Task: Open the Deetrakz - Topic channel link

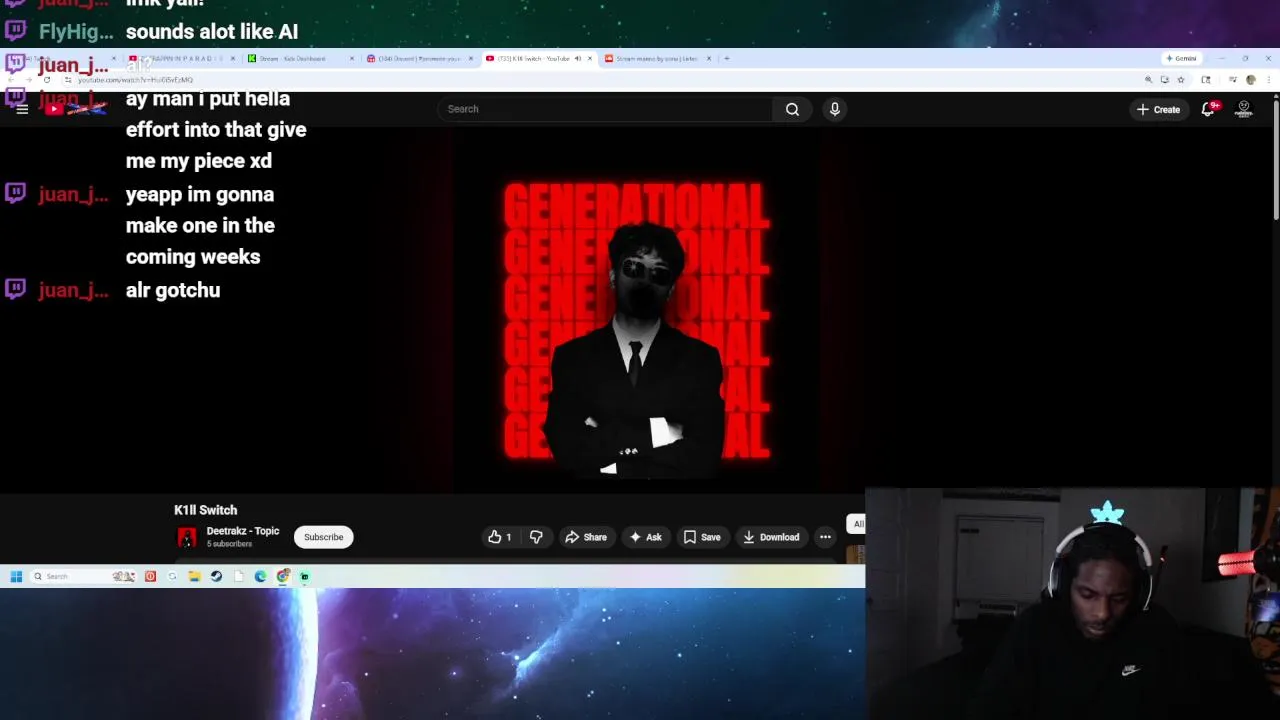Action: pos(243,531)
